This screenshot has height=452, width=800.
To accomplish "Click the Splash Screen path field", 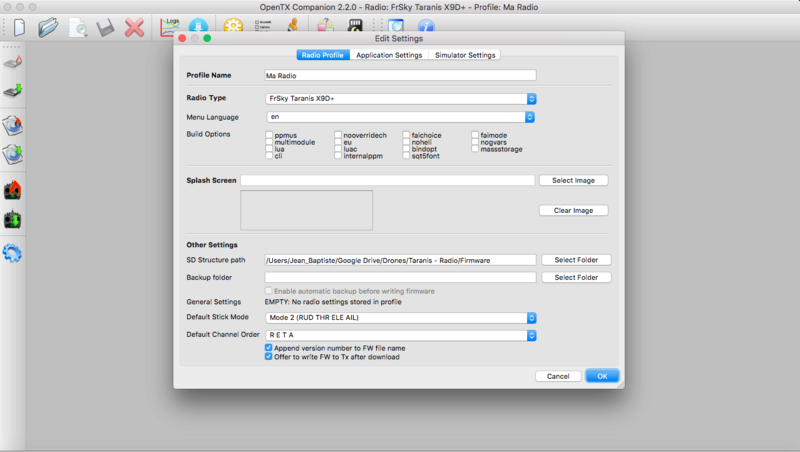I will pos(387,180).
